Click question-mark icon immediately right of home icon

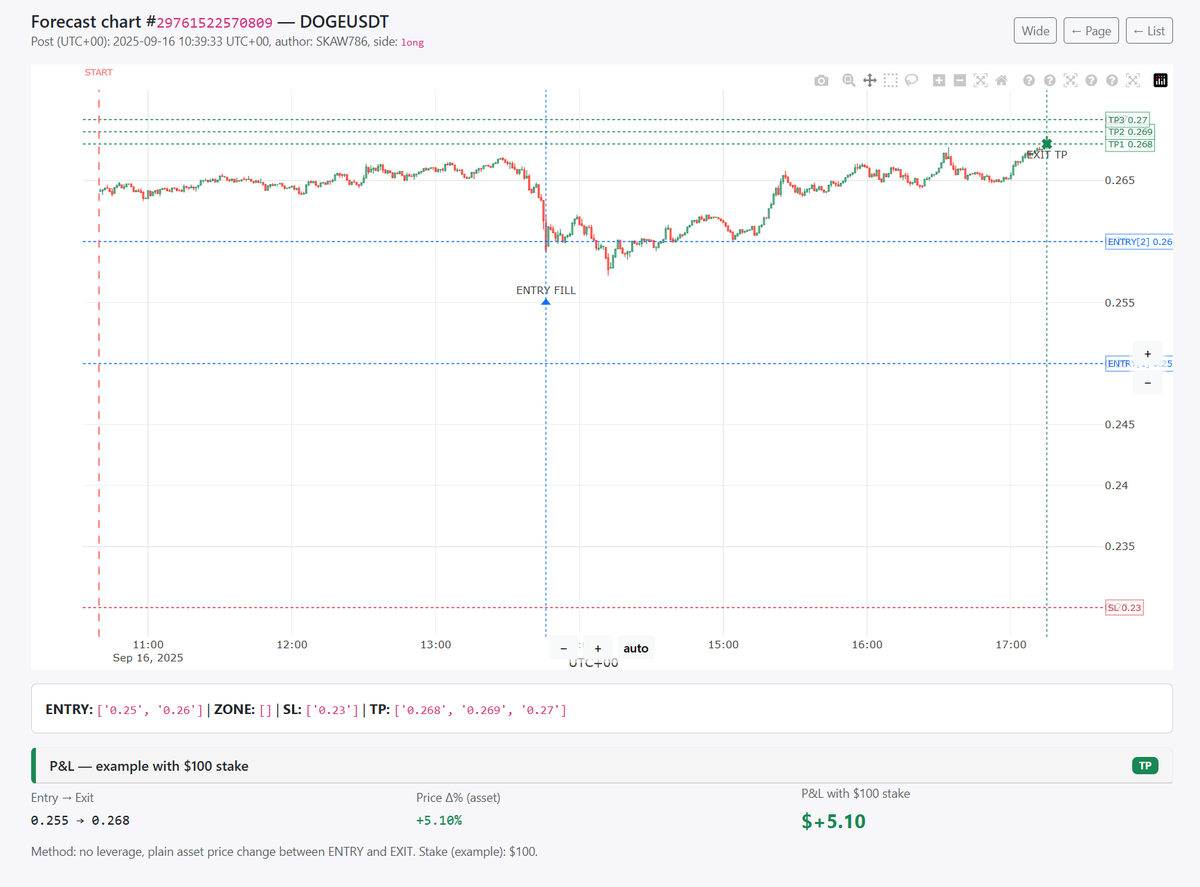[x=1028, y=80]
